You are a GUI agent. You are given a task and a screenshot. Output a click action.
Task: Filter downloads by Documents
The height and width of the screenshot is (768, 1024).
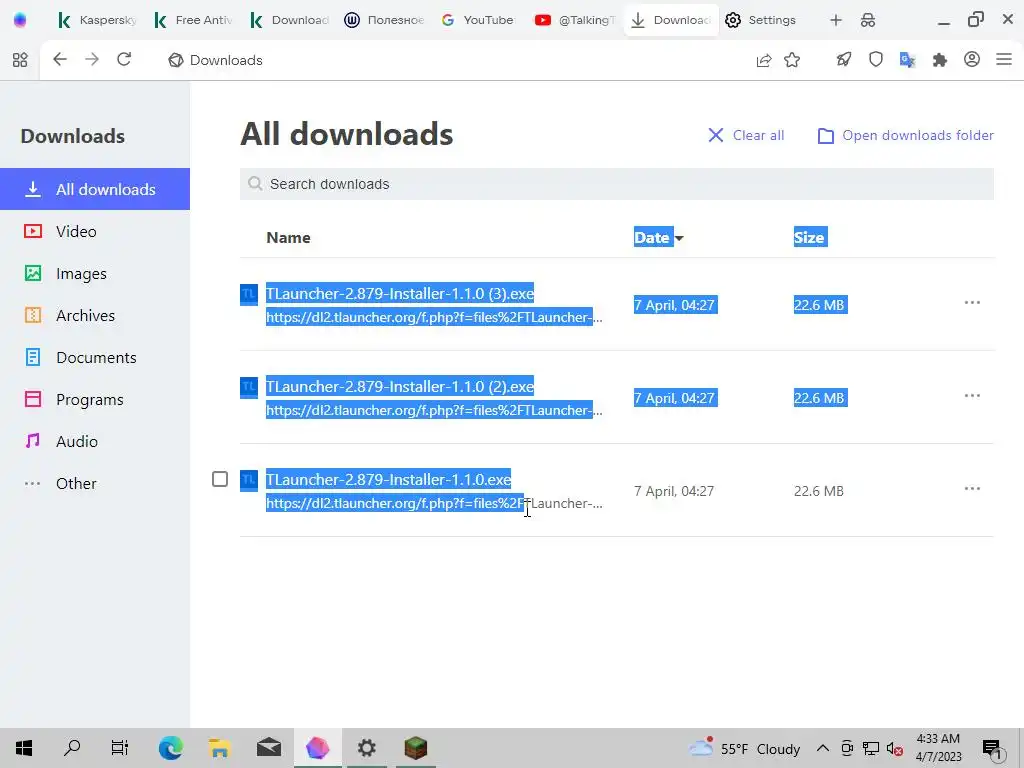pos(95,357)
